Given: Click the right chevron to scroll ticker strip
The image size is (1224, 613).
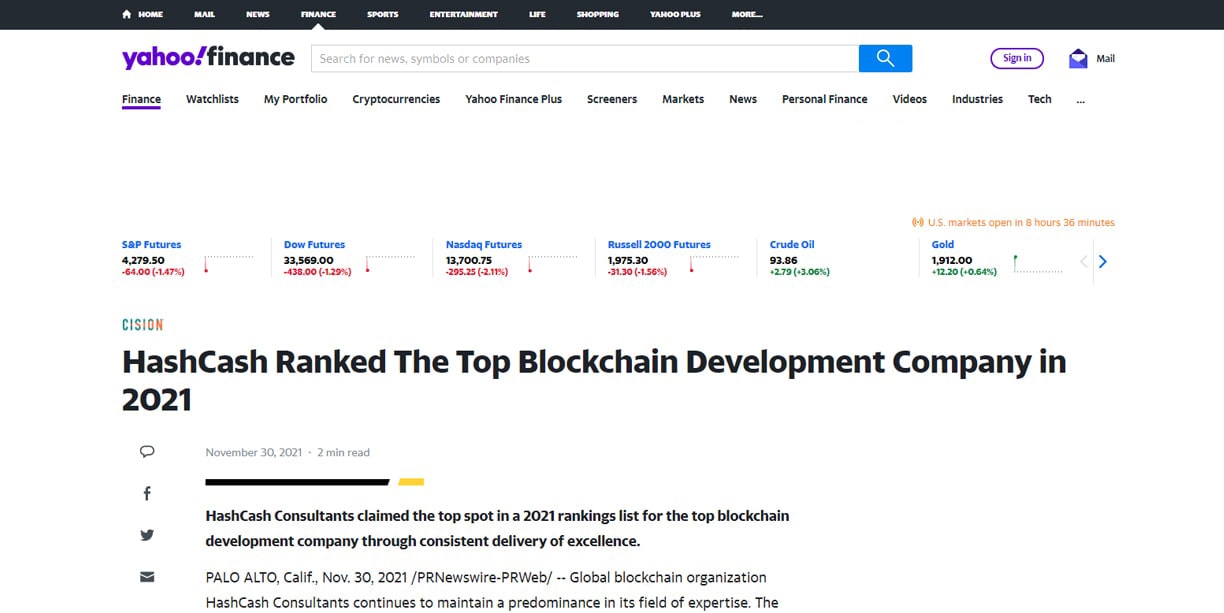Looking at the screenshot, I should (1102, 261).
